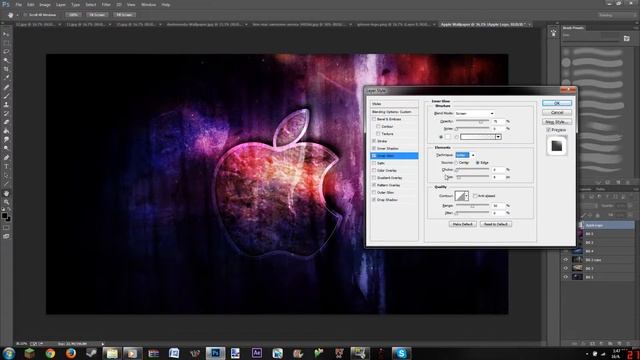The width and height of the screenshot is (640, 360).
Task: Toggle Drop Shadow effect checkbox
Action: (x=373, y=200)
